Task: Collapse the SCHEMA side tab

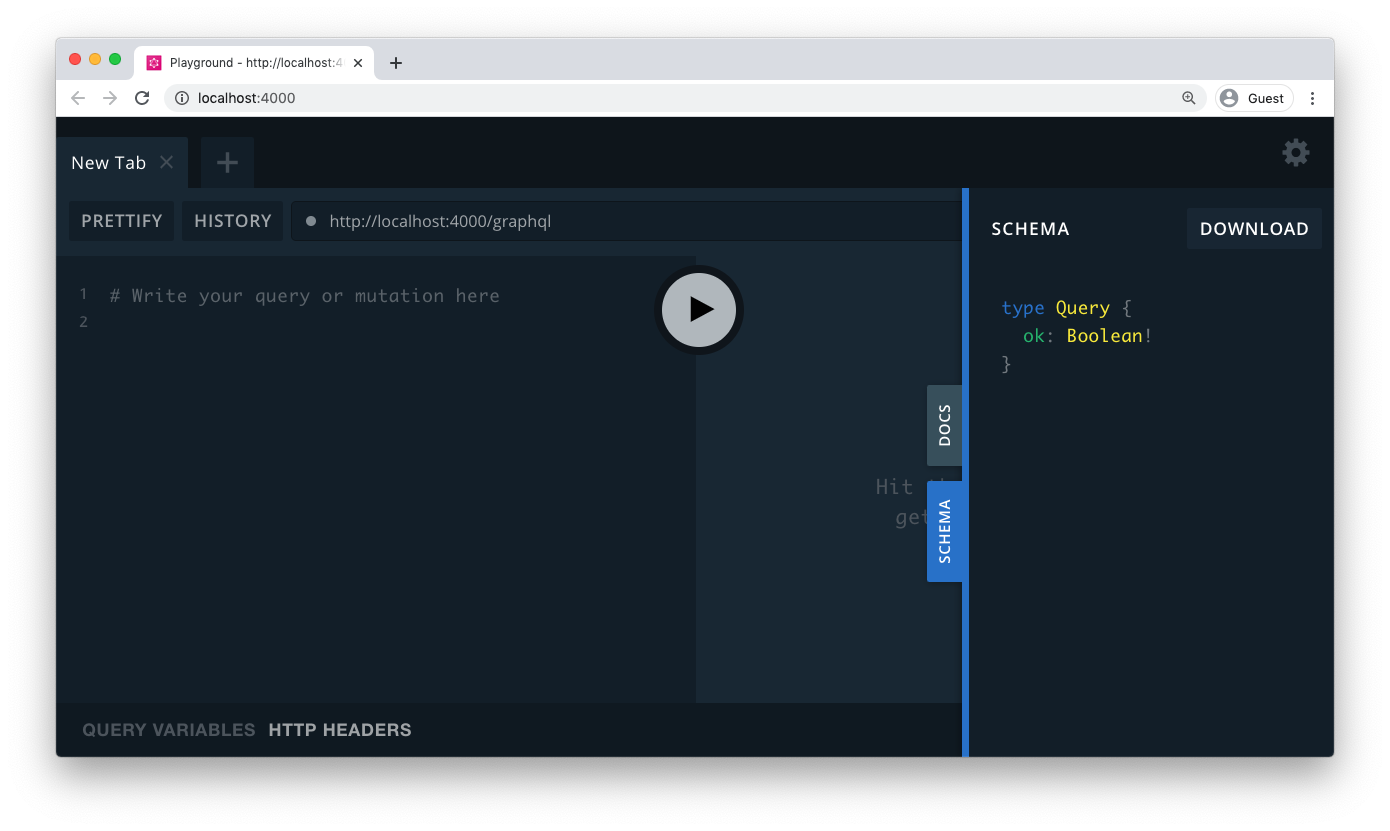Action: point(944,531)
